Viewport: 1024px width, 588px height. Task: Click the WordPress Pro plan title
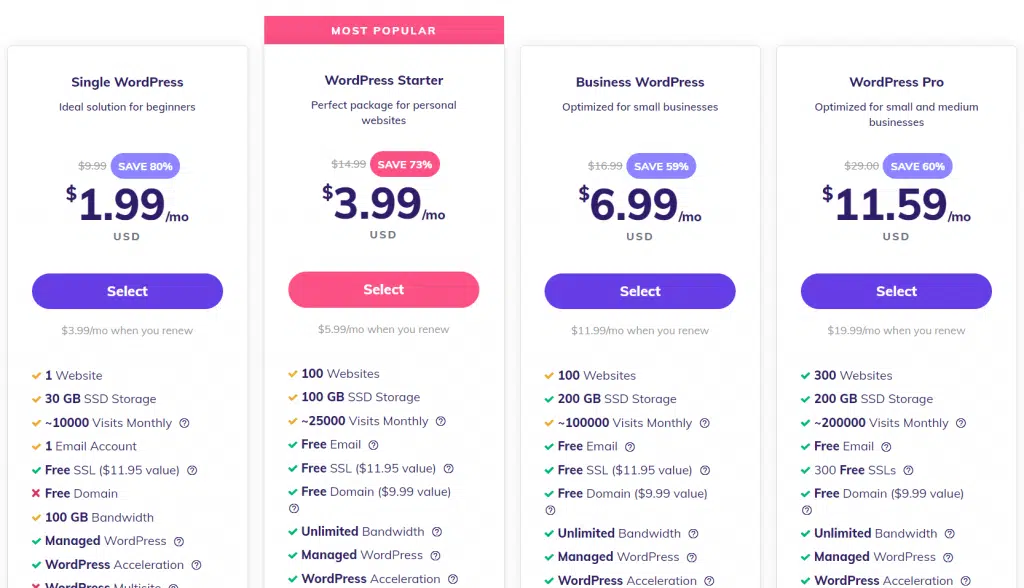tap(896, 82)
